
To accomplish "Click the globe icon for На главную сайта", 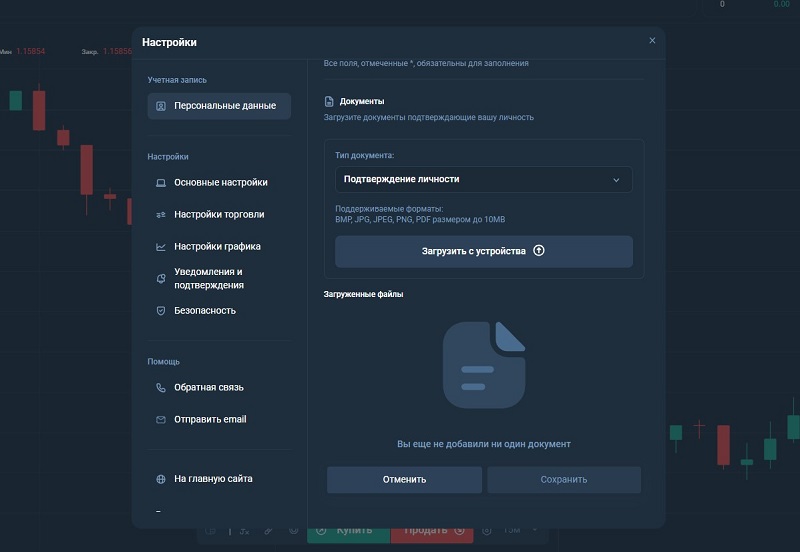I will [161, 479].
